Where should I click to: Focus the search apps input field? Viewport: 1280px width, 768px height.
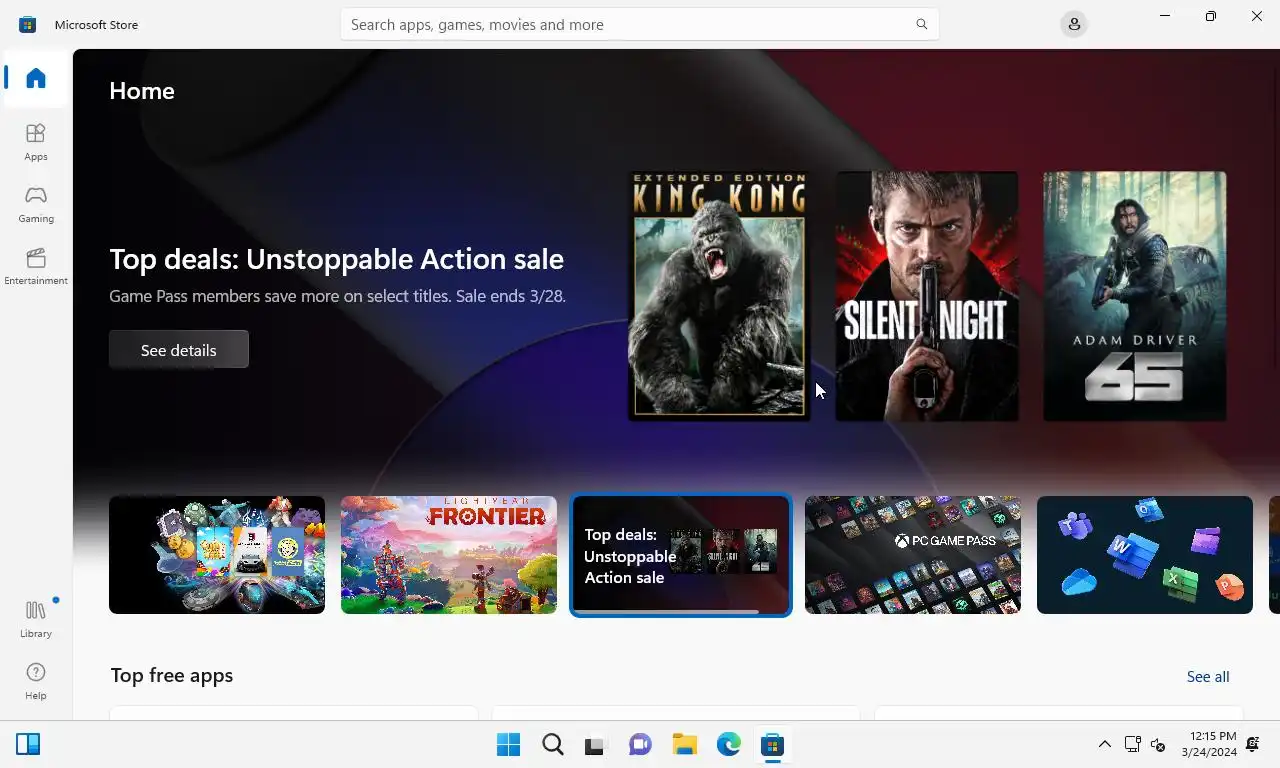[x=639, y=24]
